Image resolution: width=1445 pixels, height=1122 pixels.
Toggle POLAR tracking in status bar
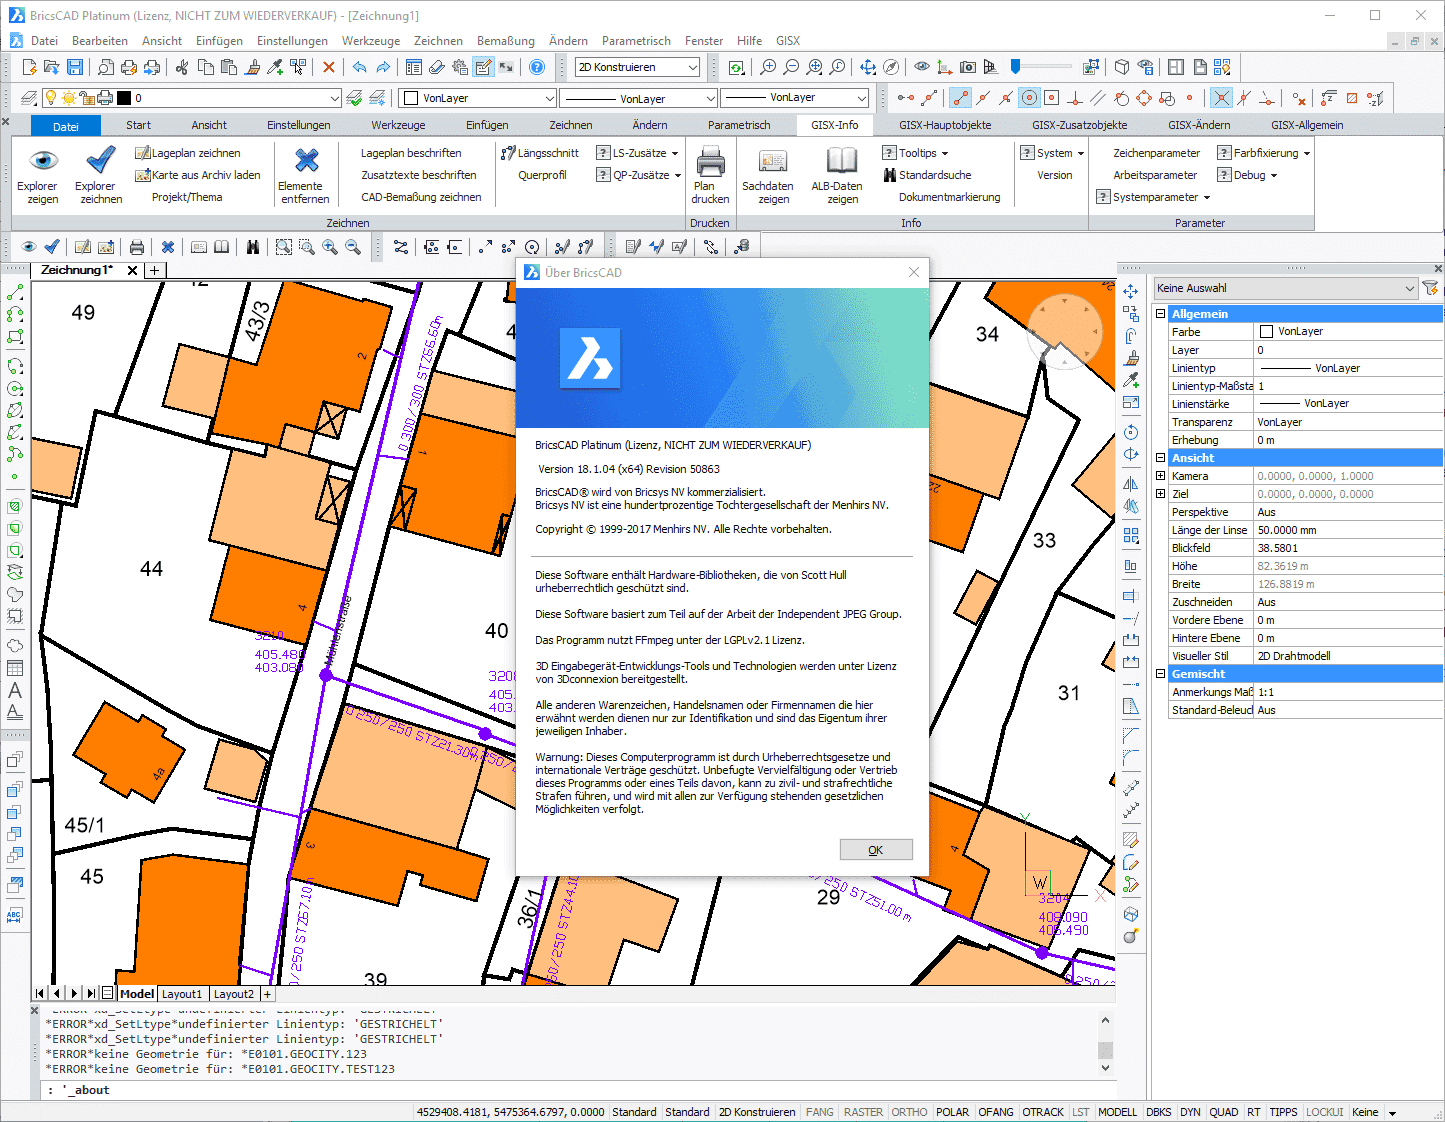[x=952, y=1112]
